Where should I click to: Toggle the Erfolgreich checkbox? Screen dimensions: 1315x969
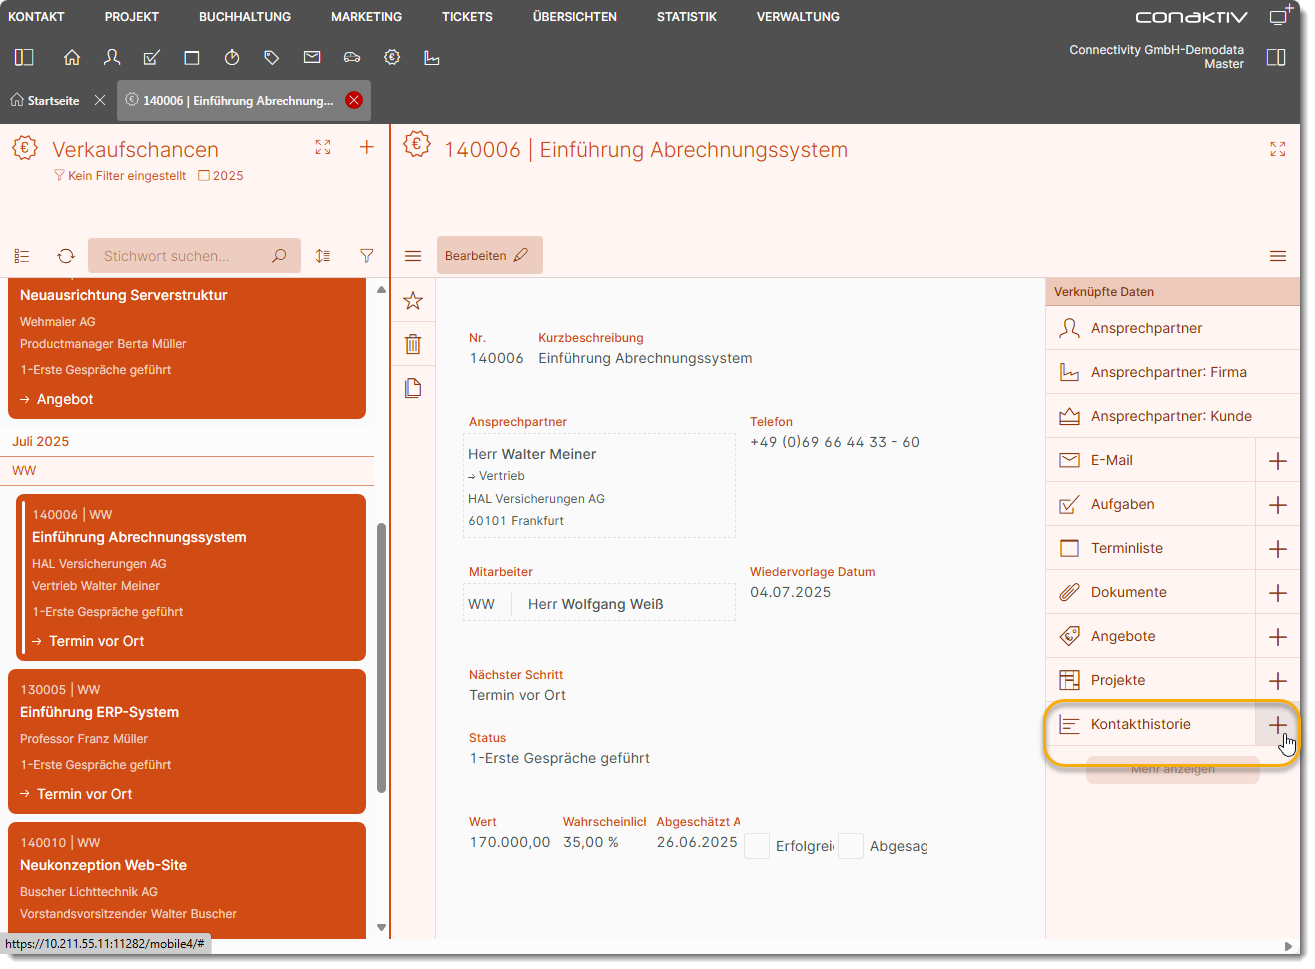[x=757, y=846]
